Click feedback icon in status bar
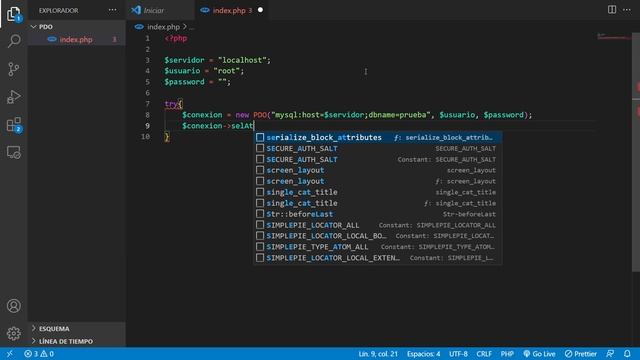The height and width of the screenshot is (360, 640). 610,353
